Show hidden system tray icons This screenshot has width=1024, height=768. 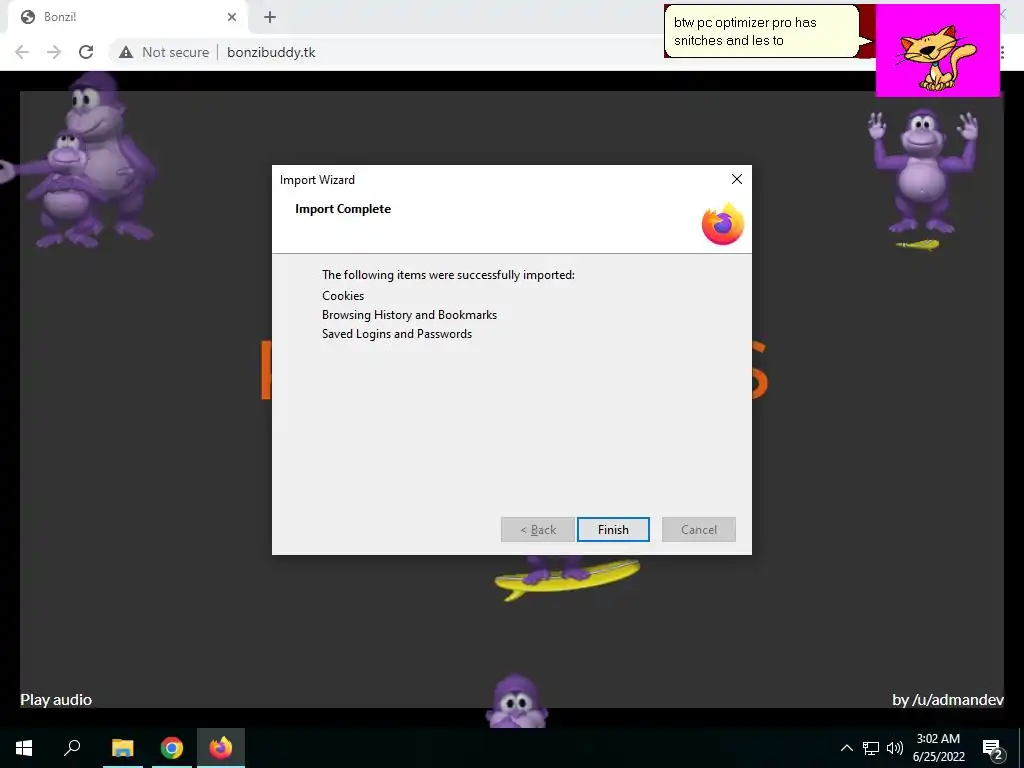coord(846,748)
